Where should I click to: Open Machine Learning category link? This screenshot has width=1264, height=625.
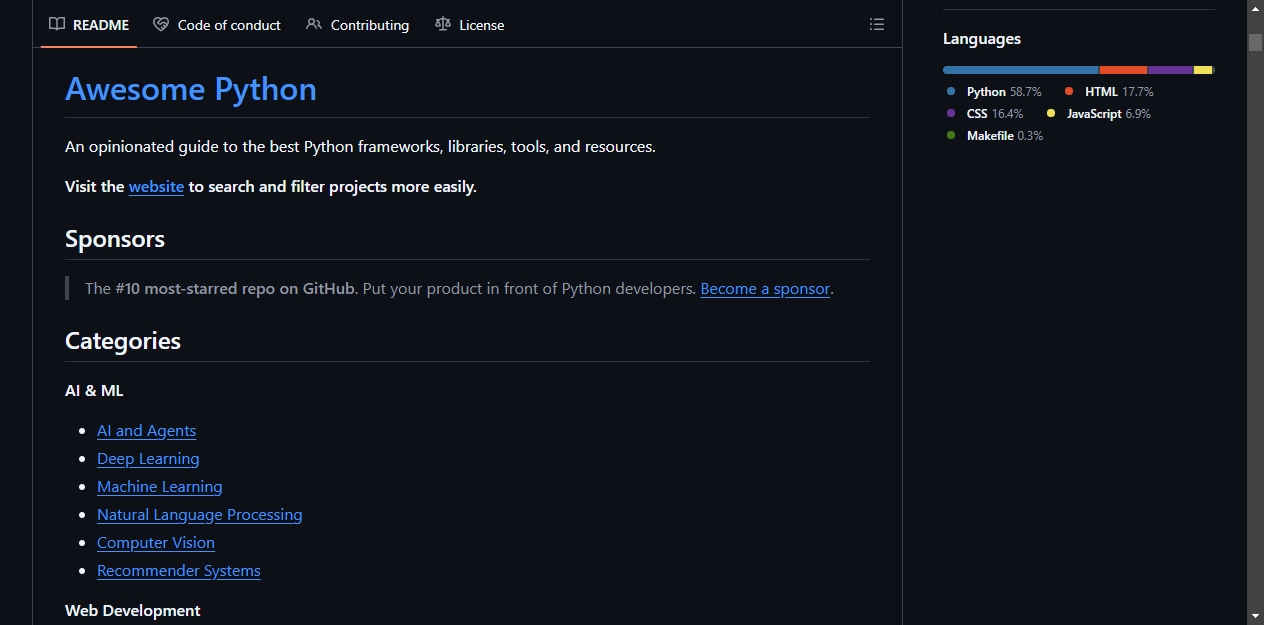pyautogui.click(x=160, y=487)
